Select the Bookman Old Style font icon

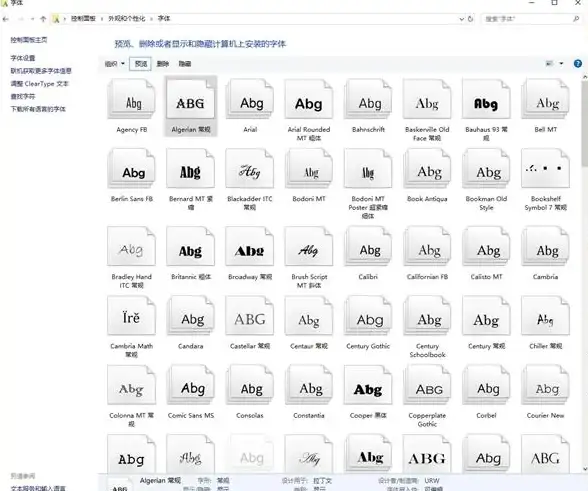point(486,168)
